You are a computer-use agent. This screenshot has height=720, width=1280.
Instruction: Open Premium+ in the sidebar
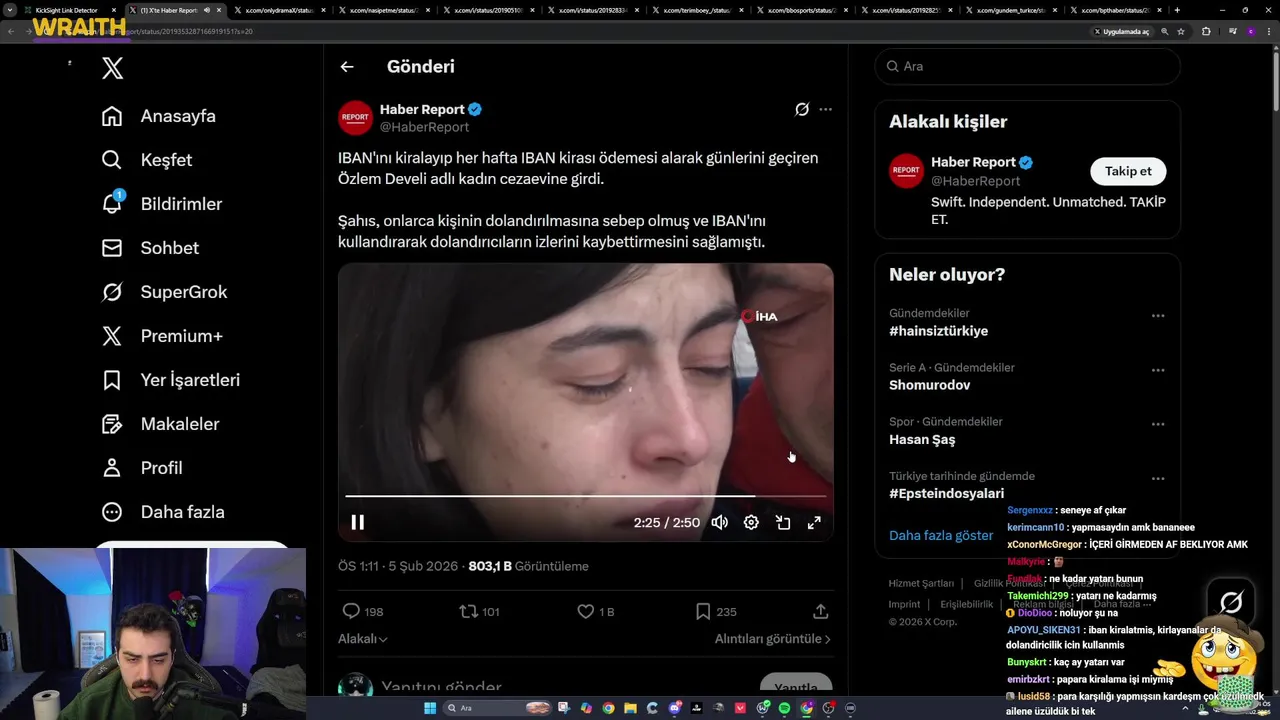click(x=162, y=336)
